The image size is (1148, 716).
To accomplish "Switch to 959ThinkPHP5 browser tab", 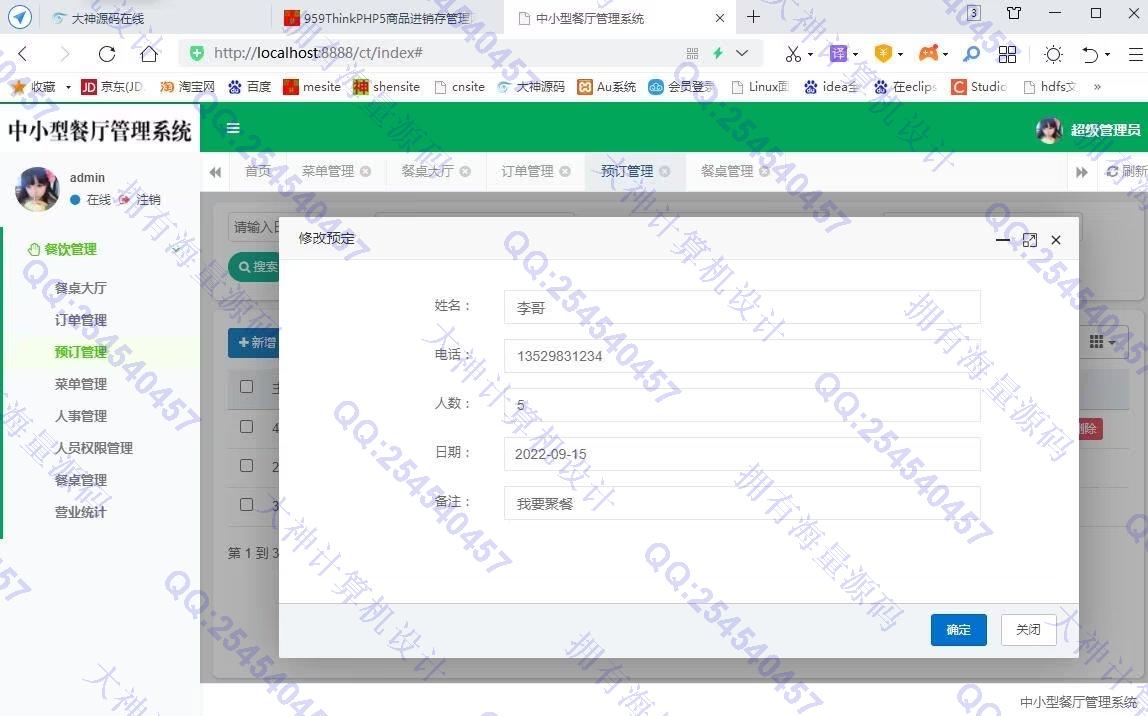I will click(x=386, y=18).
